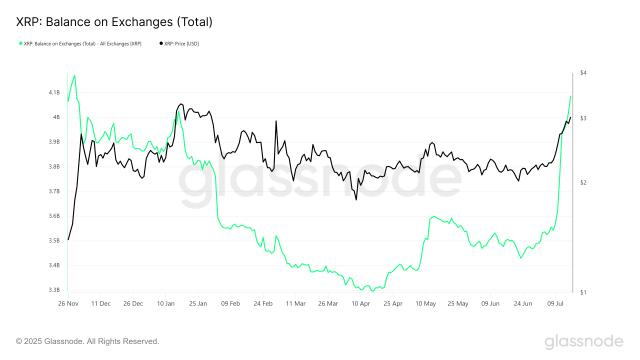This screenshot has width=640, height=360.
Task: Click the $4 price axis label
Action: point(583,73)
